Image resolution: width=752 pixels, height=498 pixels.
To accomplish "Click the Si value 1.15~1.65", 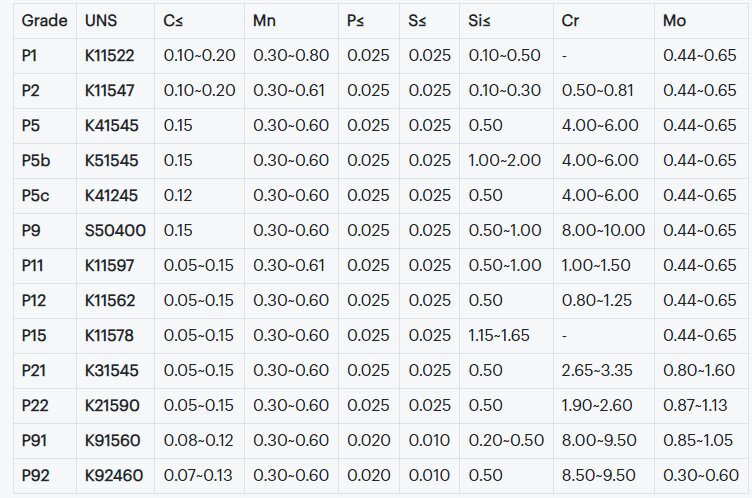I will click(x=499, y=336).
